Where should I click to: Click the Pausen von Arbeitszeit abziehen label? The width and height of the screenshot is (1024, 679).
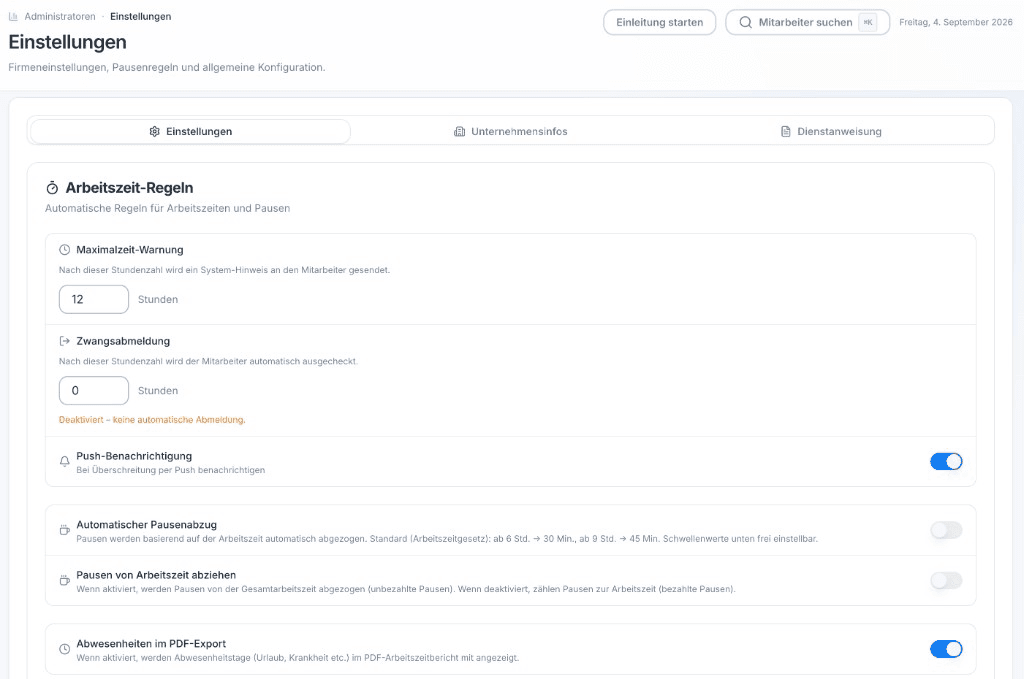pos(156,575)
